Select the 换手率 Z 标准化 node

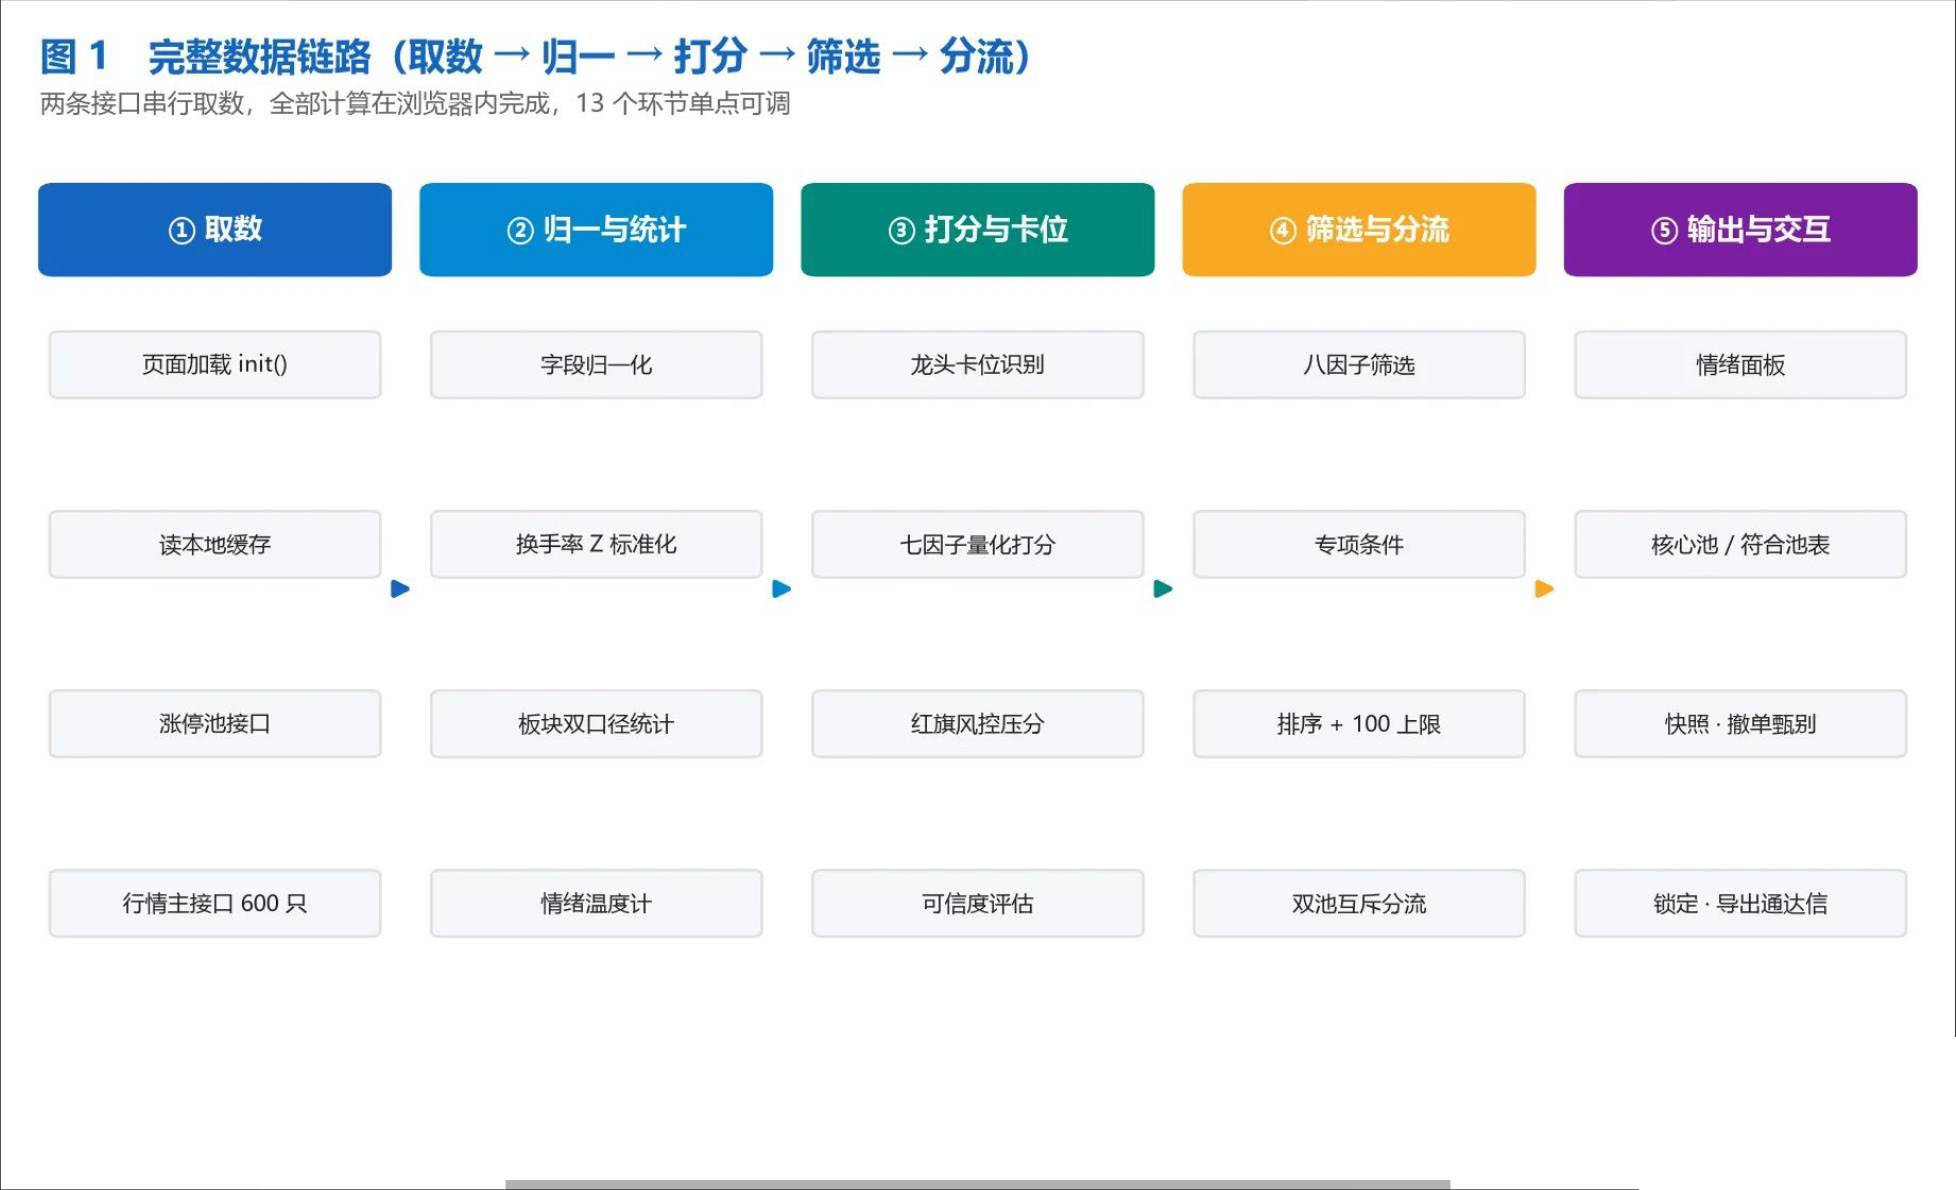click(596, 544)
